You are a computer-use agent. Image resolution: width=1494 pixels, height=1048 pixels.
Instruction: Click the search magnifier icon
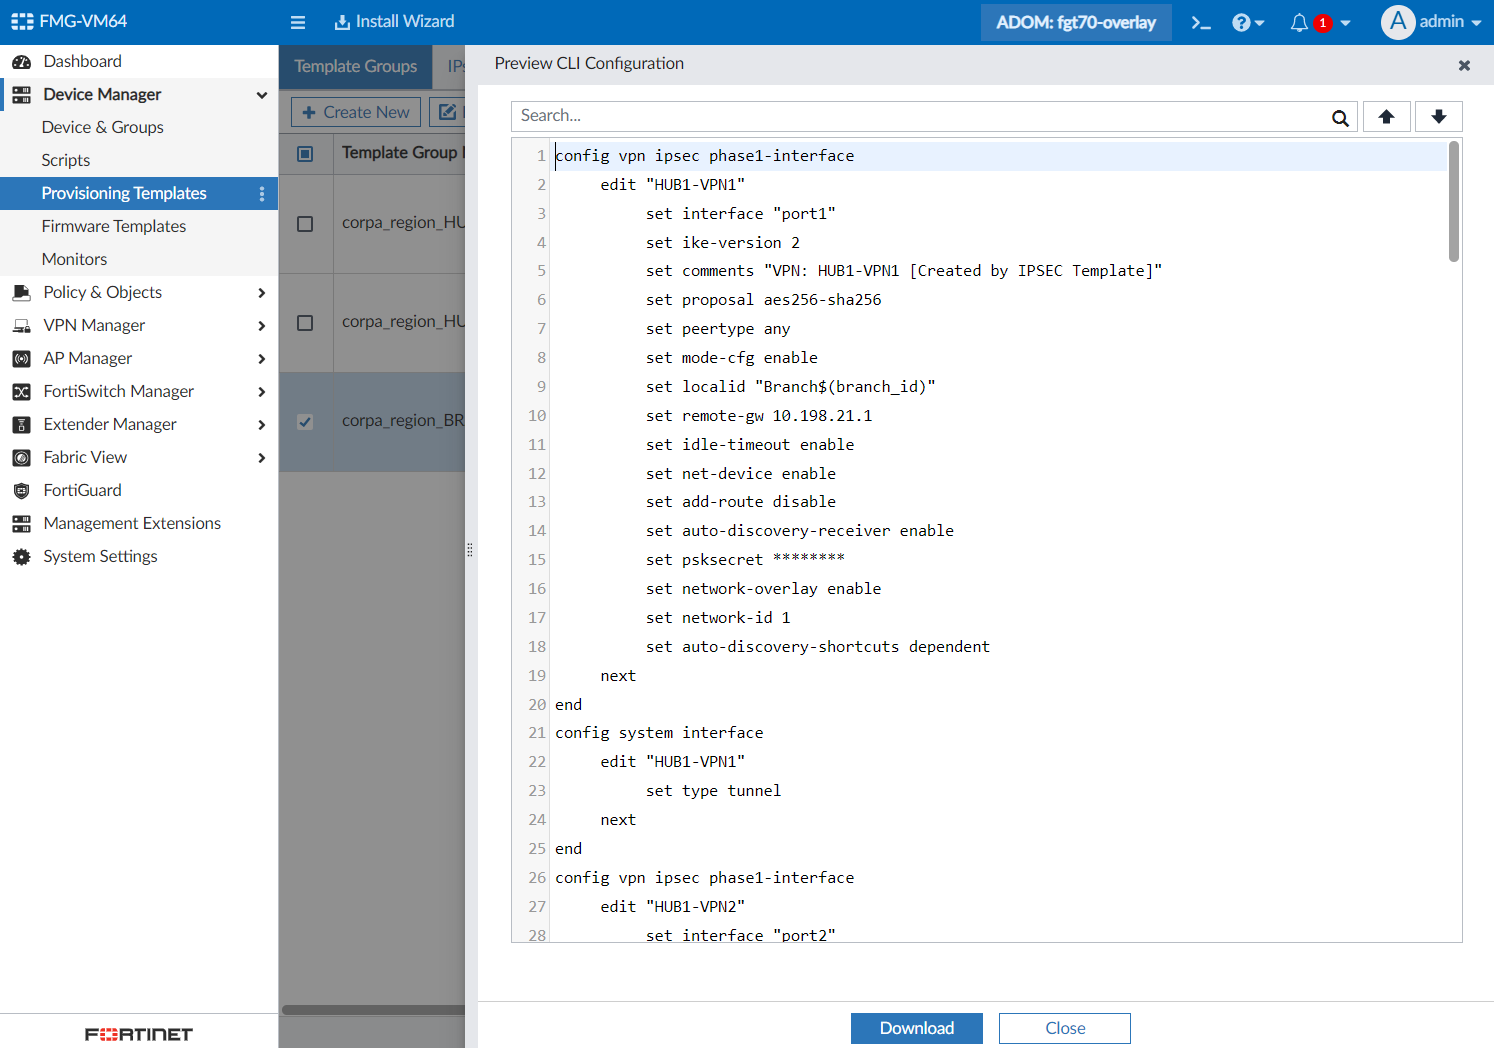tap(1340, 117)
